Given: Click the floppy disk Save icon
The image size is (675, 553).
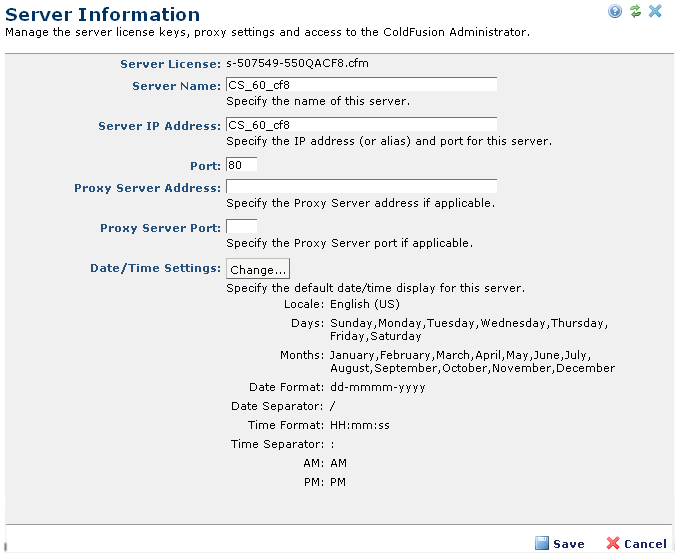Looking at the screenshot, I should click(x=542, y=544).
